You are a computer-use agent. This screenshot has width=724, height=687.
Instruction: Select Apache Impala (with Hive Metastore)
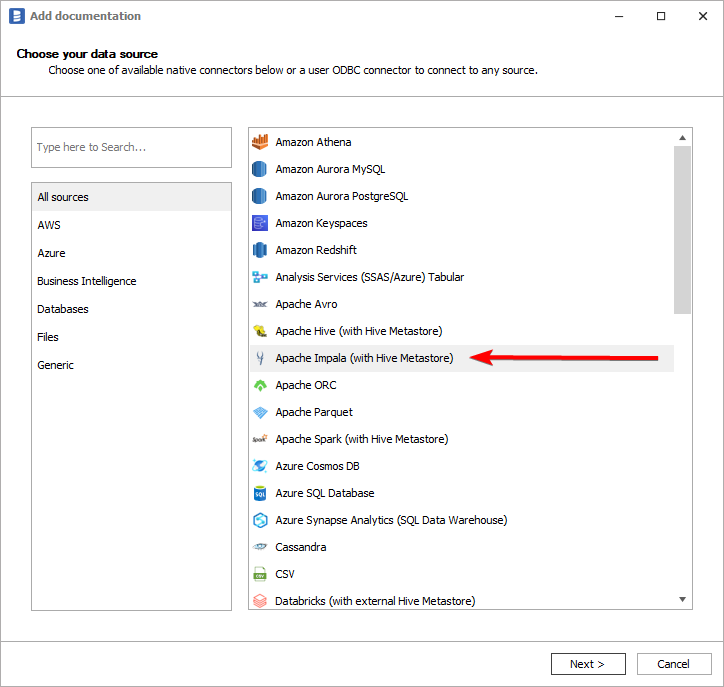click(364, 358)
